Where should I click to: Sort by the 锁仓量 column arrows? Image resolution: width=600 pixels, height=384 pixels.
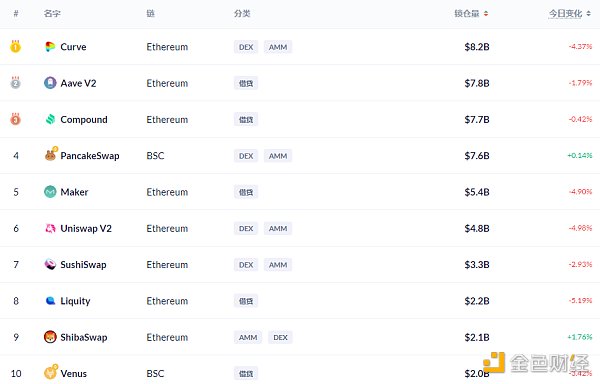coord(486,14)
